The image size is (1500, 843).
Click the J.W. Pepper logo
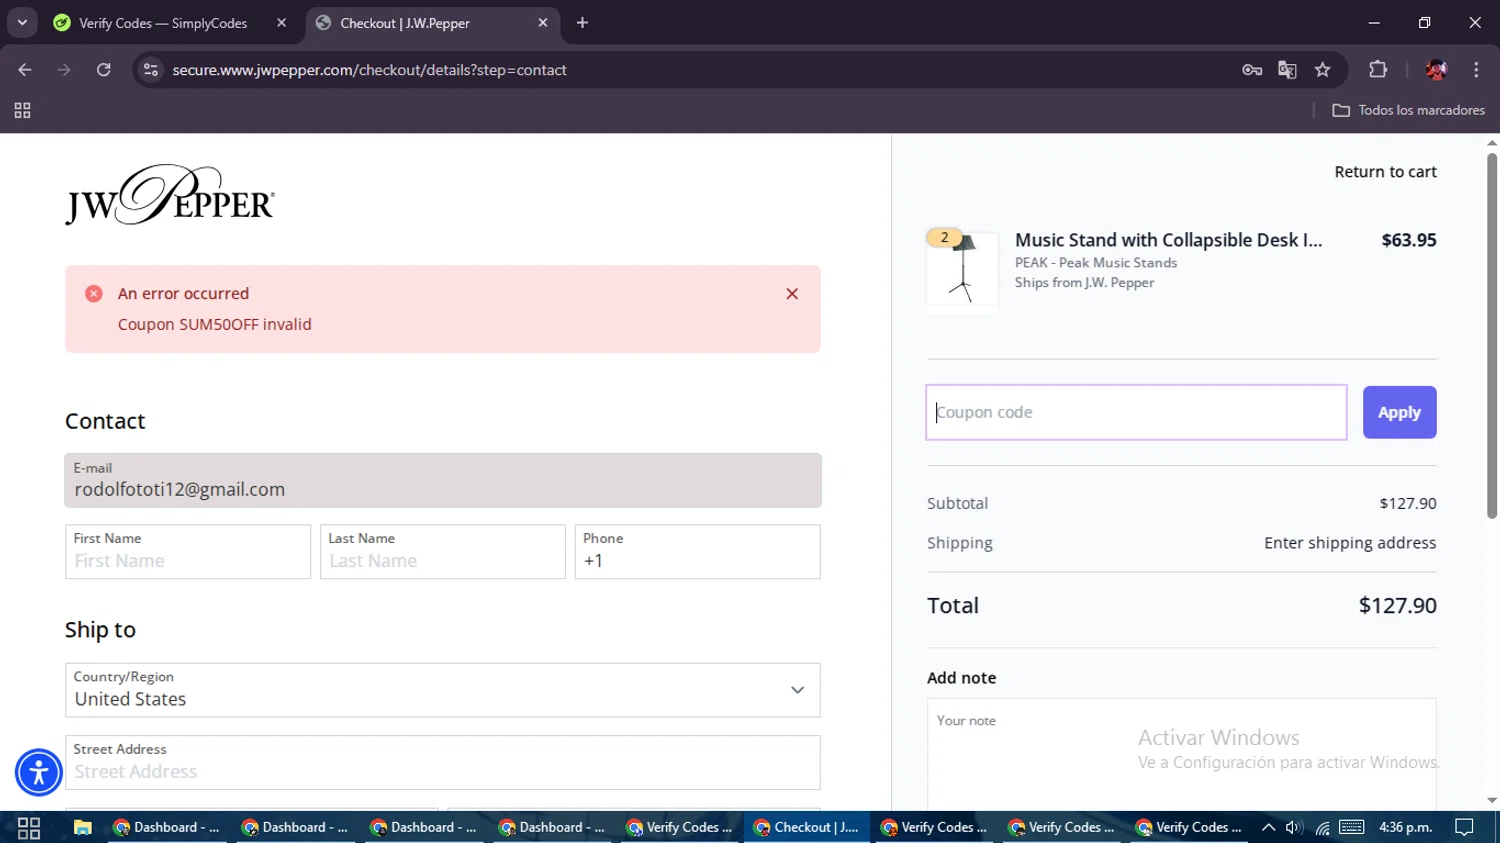click(170, 195)
